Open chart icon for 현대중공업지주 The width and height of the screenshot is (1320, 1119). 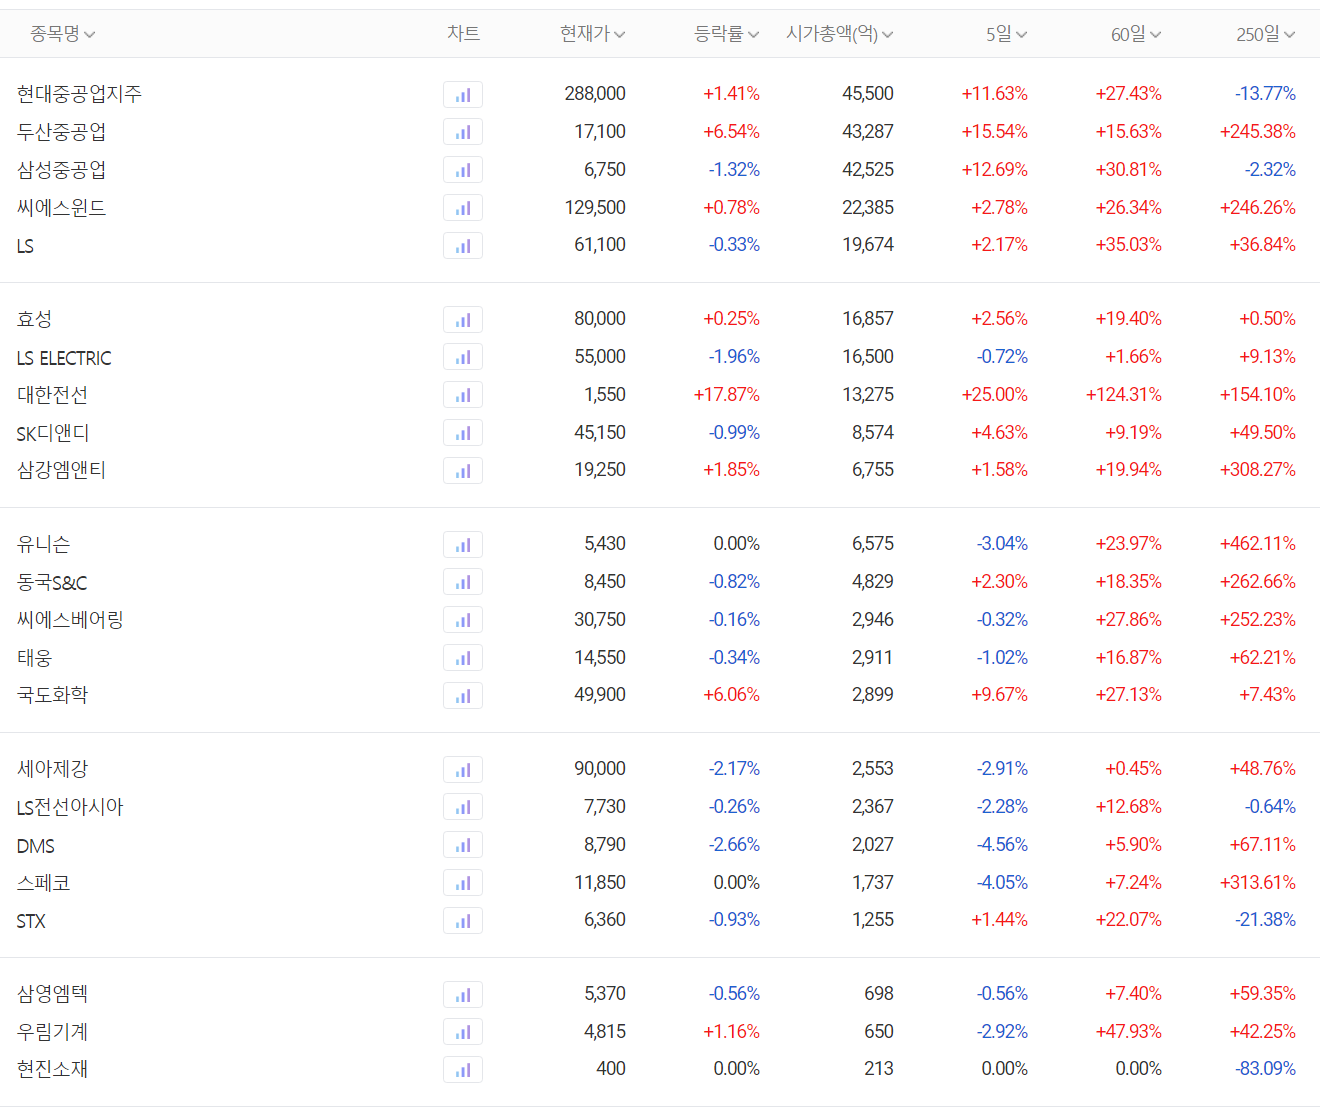pyautogui.click(x=463, y=95)
